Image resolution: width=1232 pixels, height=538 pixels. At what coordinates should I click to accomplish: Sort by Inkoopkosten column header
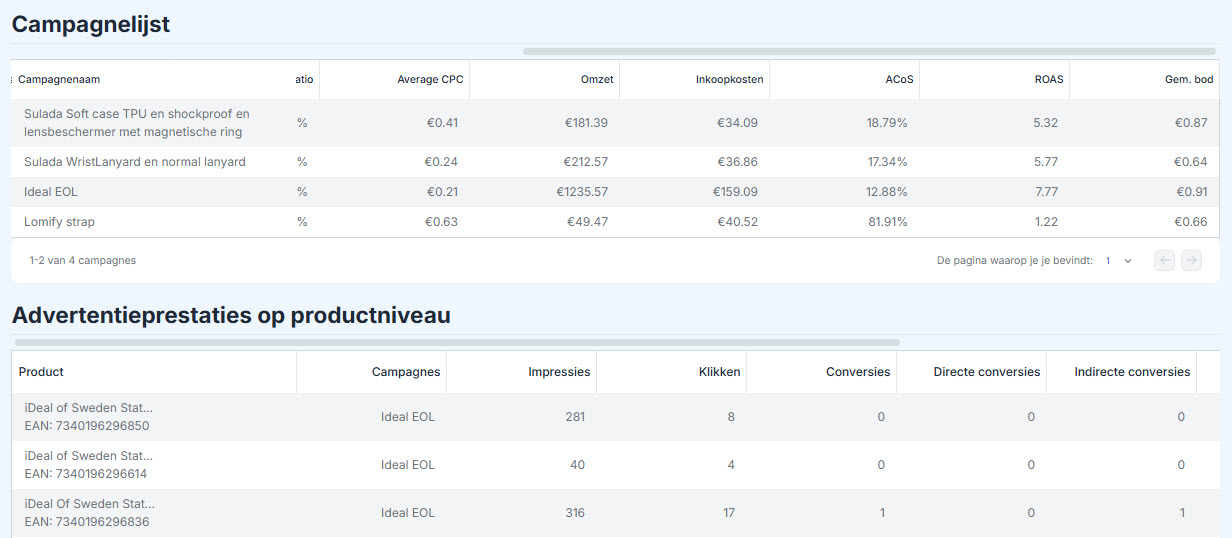point(730,79)
